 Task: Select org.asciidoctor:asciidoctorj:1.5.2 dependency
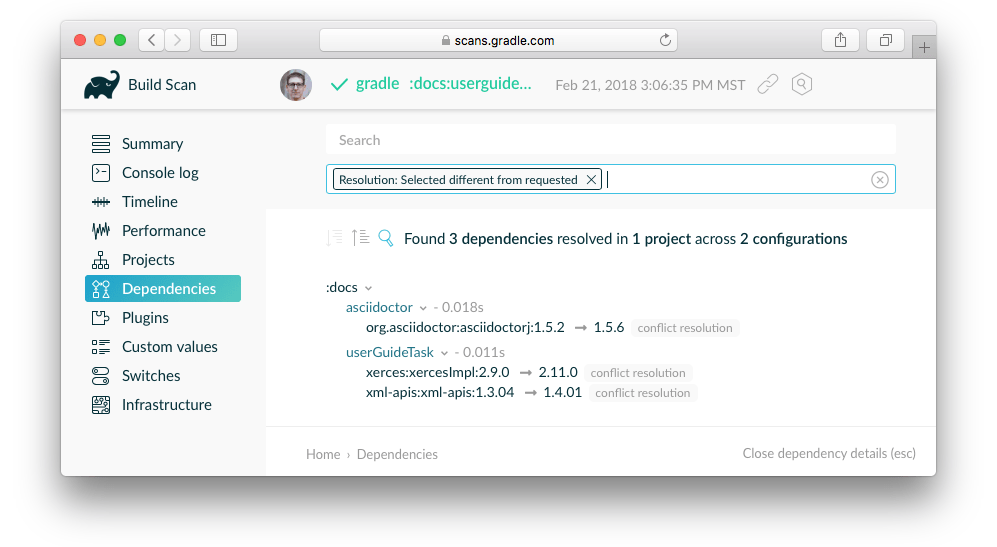tap(465, 328)
